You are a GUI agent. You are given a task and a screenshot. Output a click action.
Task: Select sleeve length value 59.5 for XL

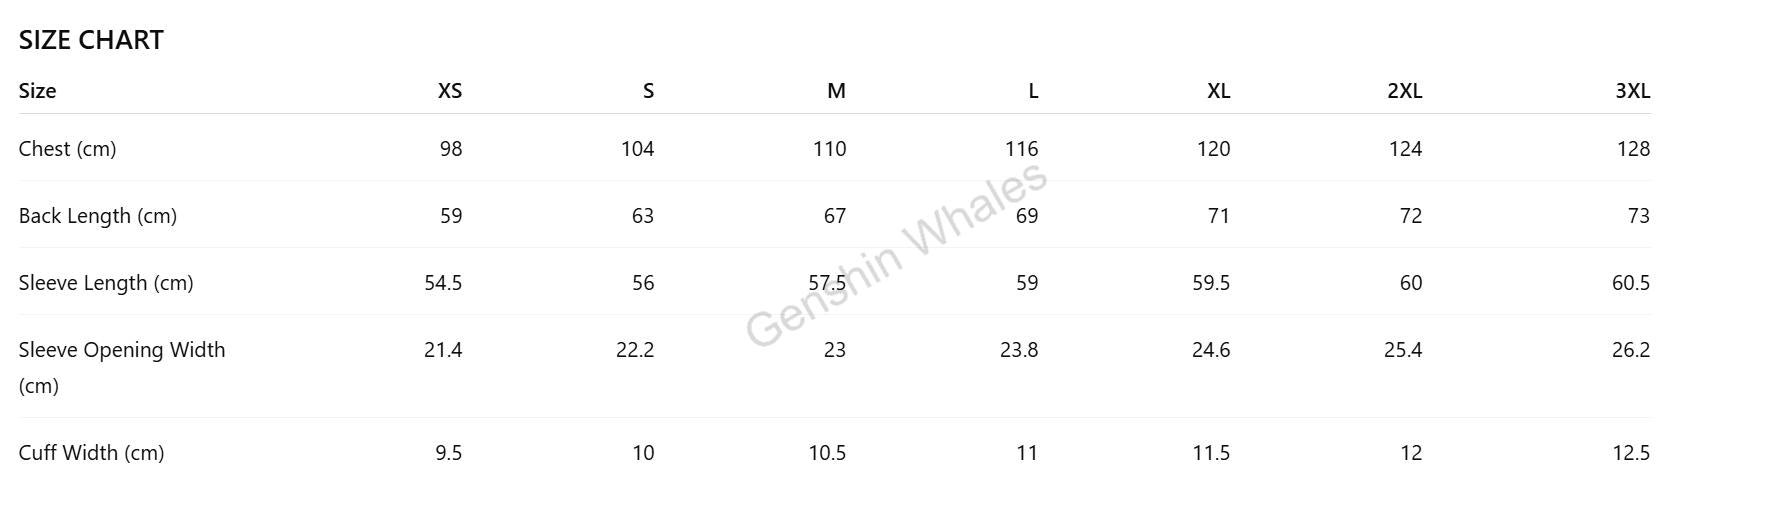click(x=1211, y=283)
